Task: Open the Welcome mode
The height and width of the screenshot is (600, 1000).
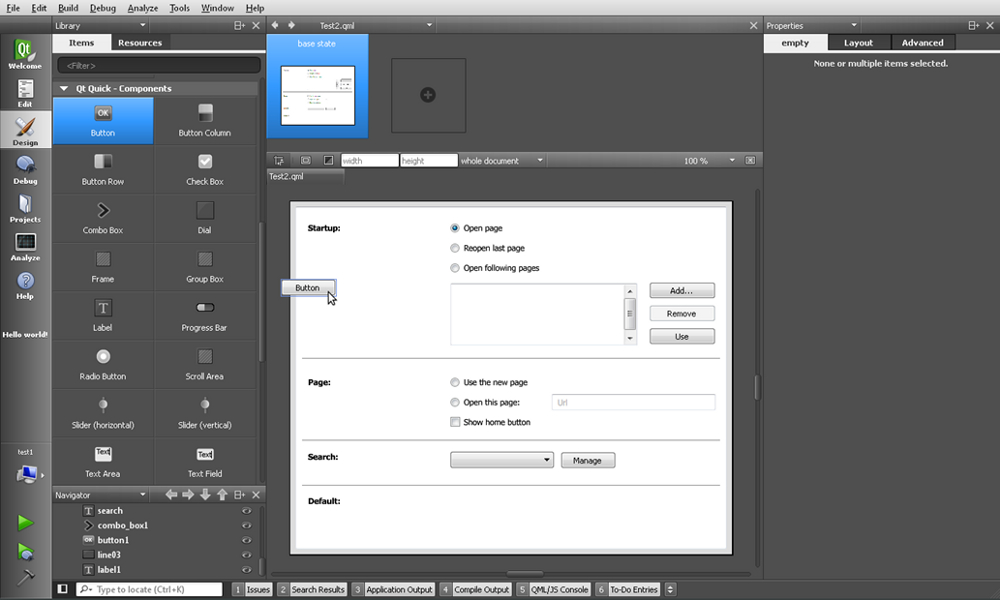Action: pyautogui.click(x=25, y=54)
